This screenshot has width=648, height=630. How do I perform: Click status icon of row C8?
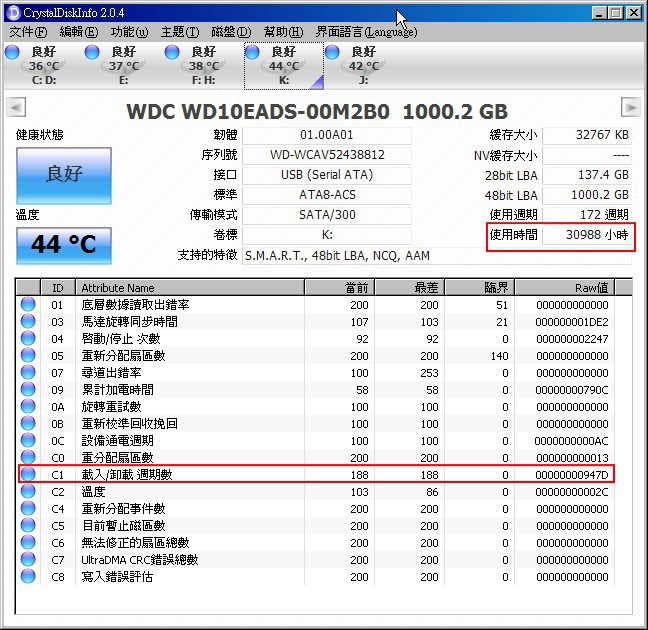28,576
